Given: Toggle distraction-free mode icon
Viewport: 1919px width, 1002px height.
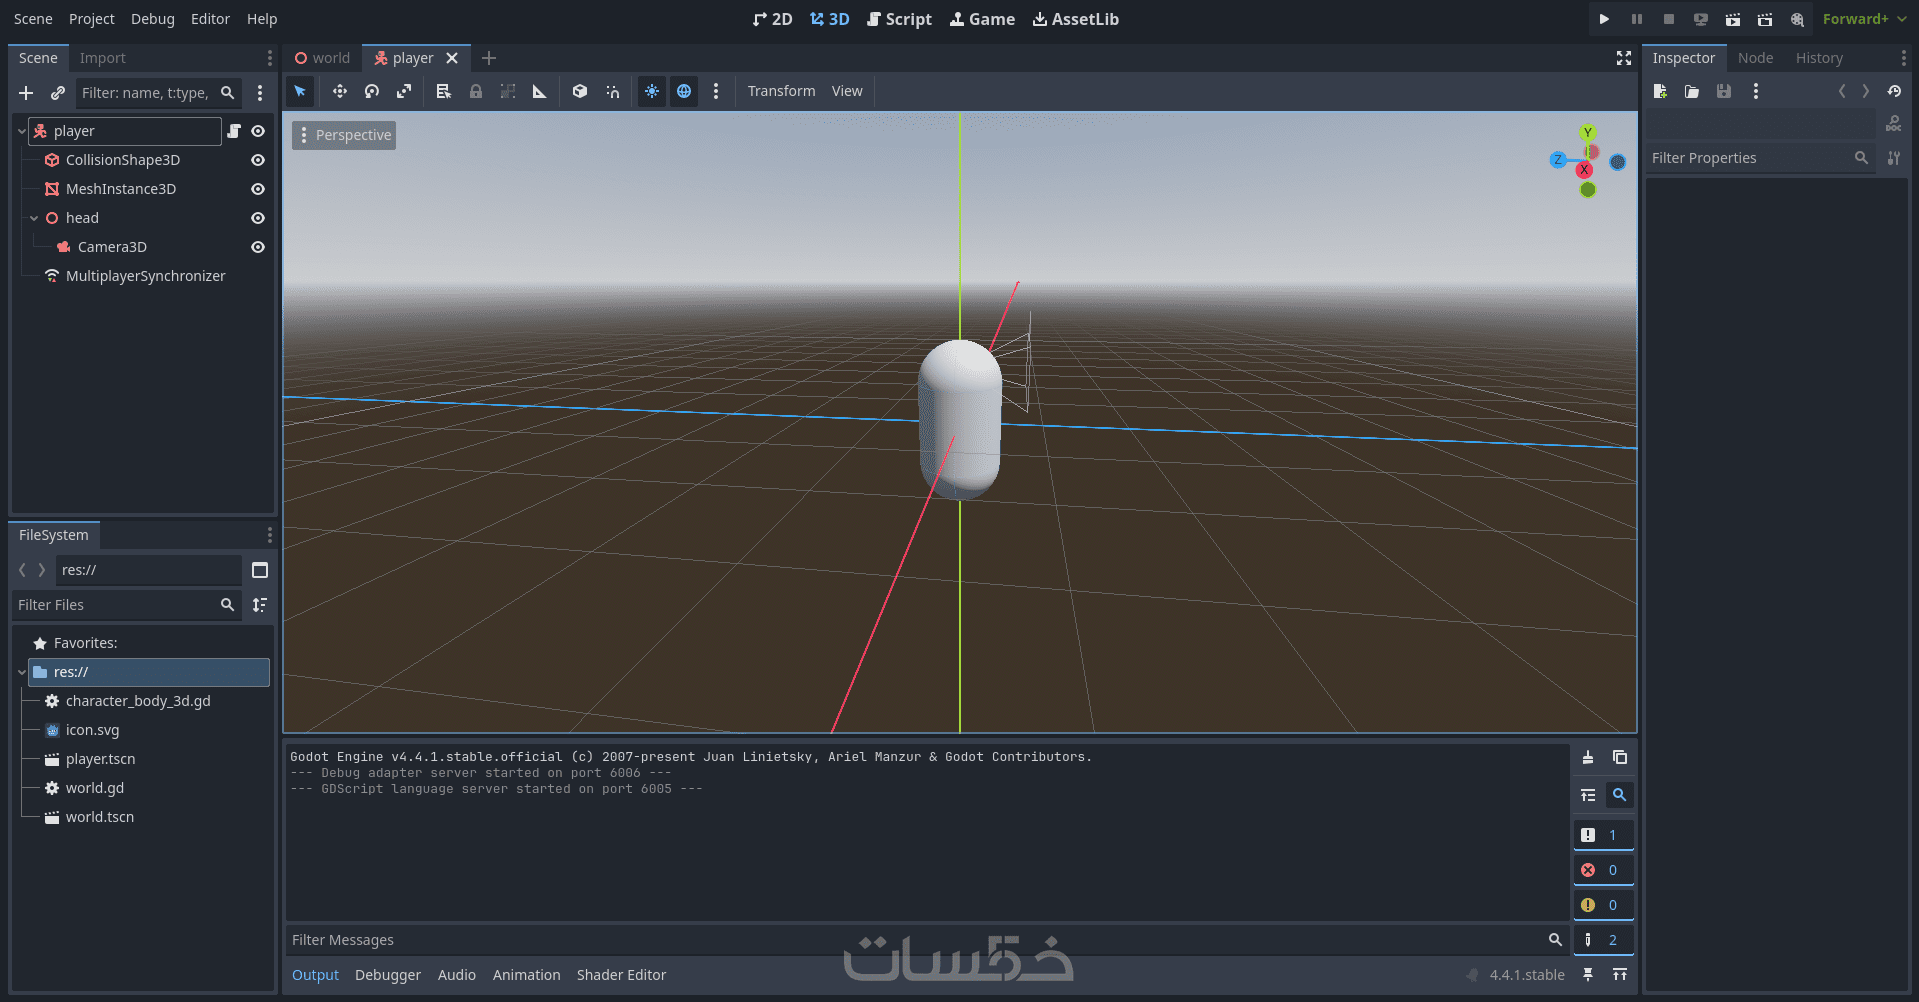Looking at the screenshot, I should (1624, 58).
